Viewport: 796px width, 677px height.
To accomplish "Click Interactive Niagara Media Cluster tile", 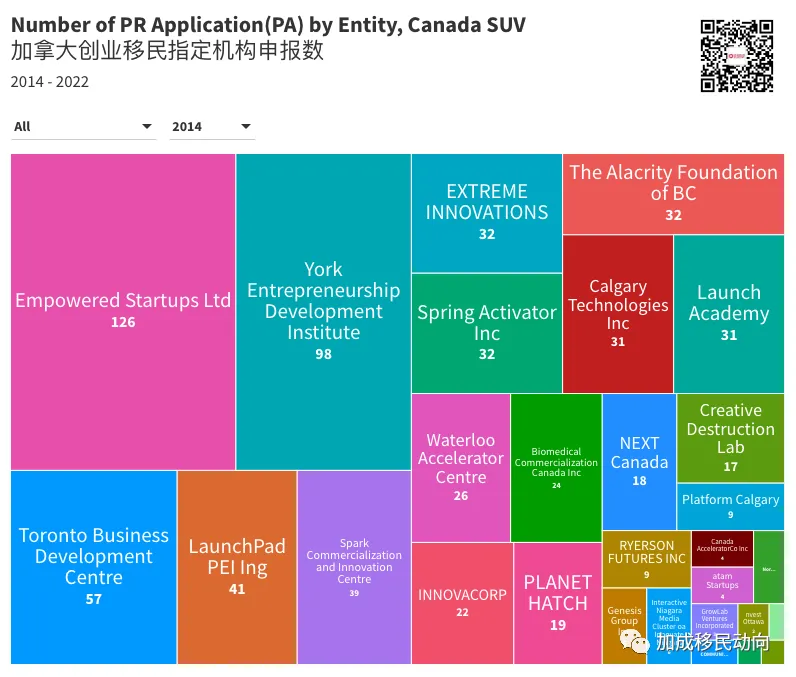I will (669, 626).
